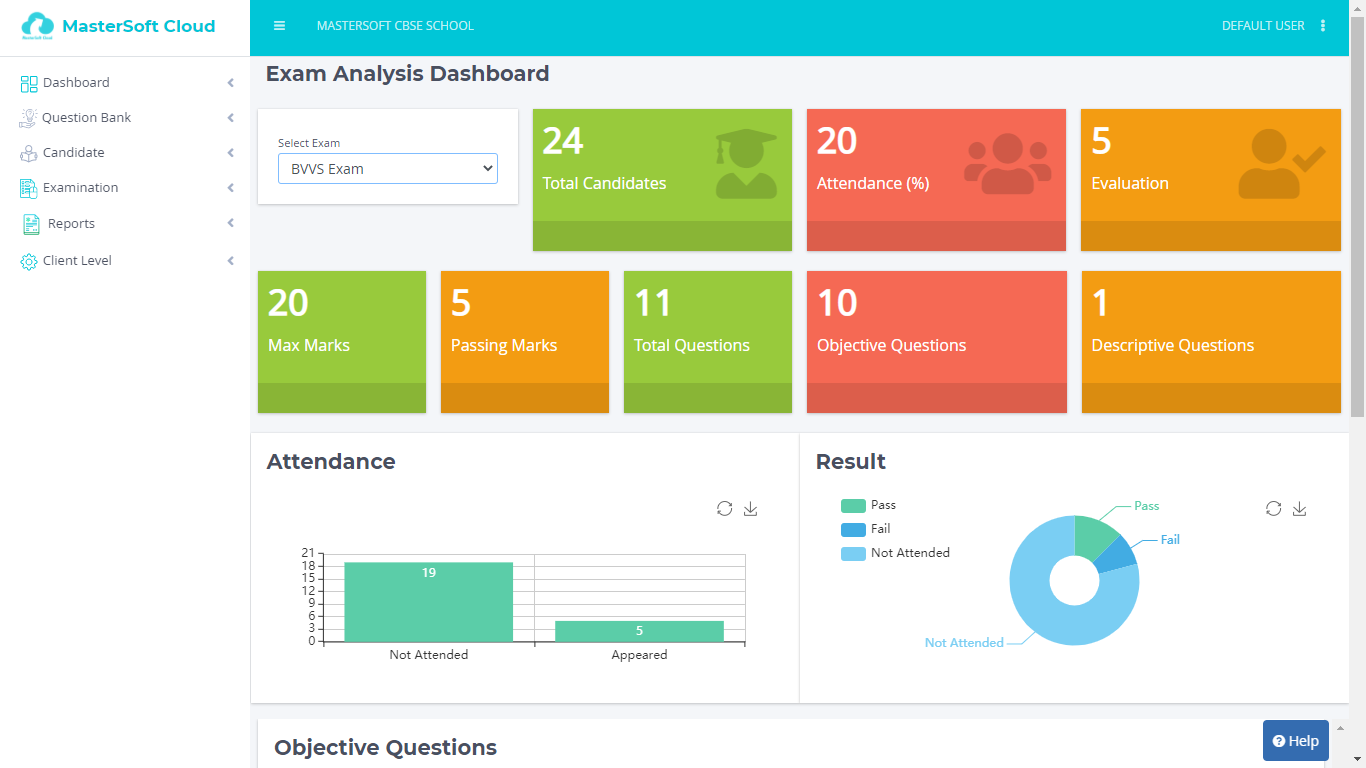The height and width of the screenshot is (768, 1366).
Task: Download the Attendance chart image
Action: (751, 509)
